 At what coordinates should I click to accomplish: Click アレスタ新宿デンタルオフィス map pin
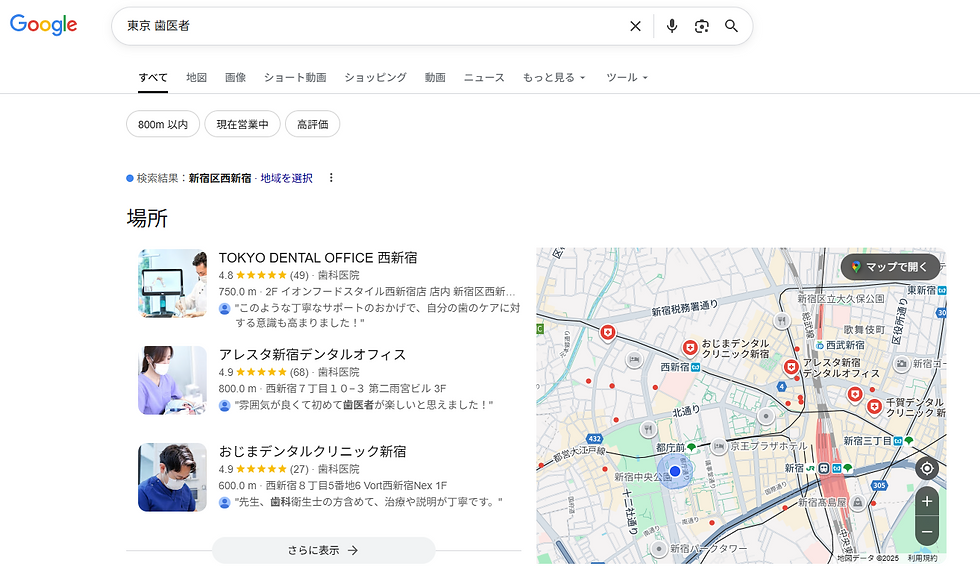[791, 367]
